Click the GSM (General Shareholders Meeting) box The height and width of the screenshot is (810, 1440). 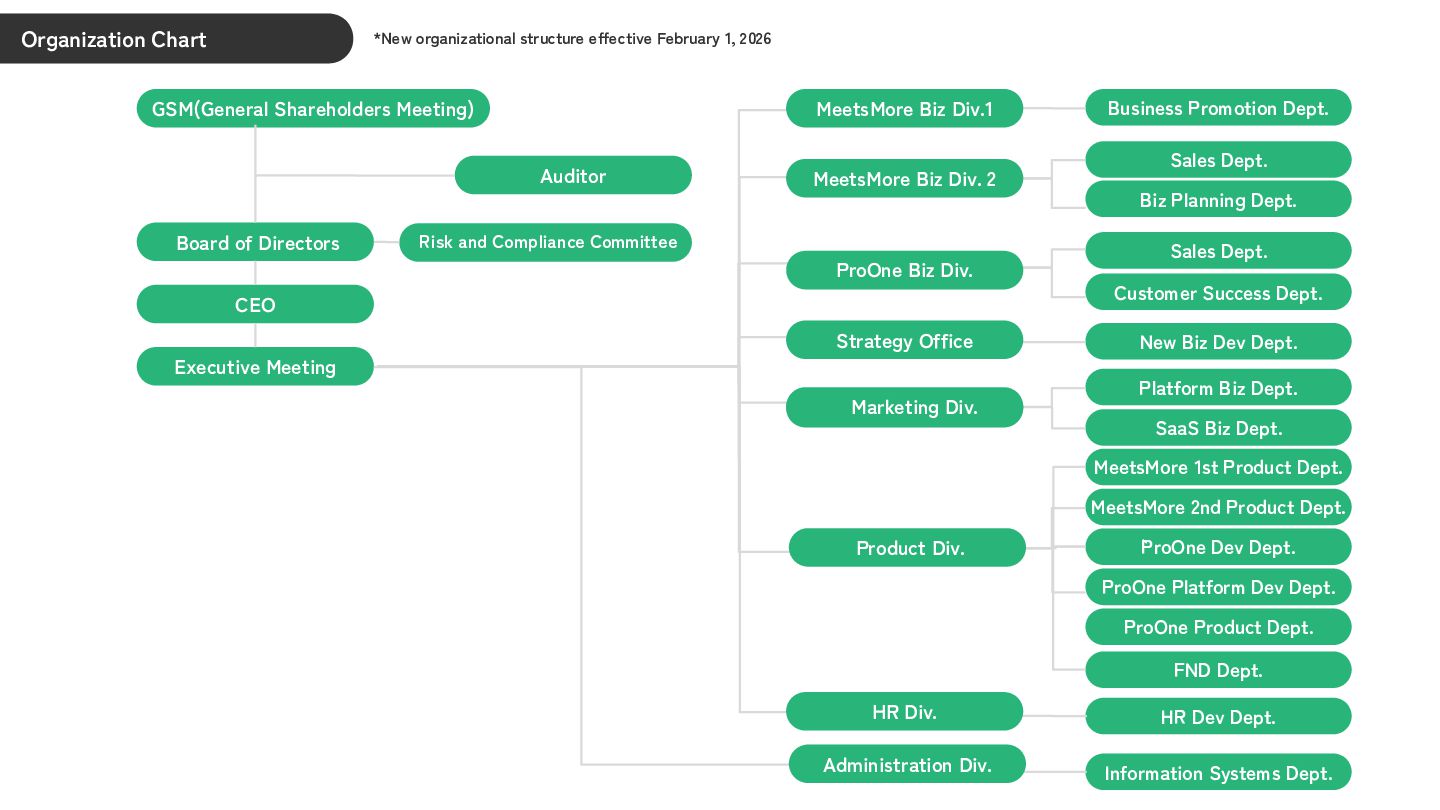pyautogui.click(x=313, y=109)
